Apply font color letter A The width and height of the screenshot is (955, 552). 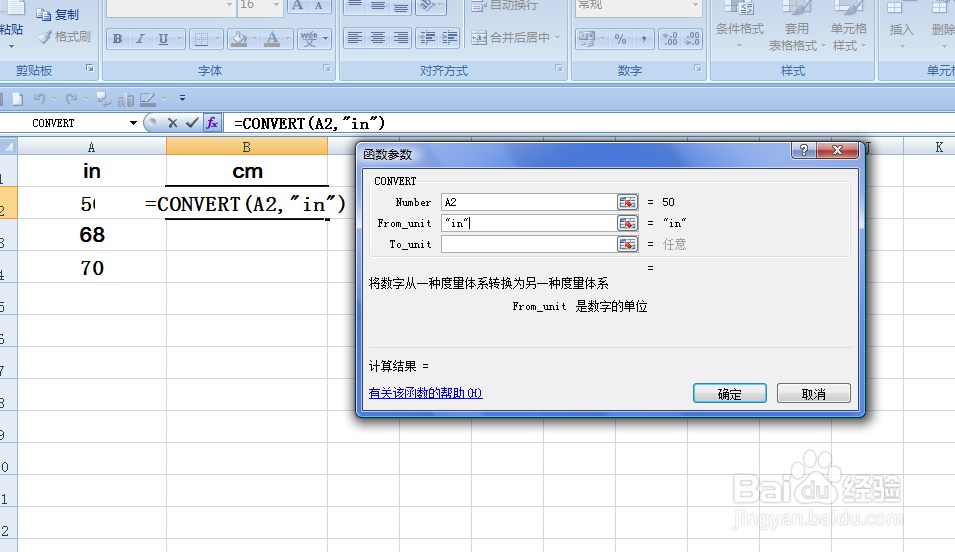[272, 39]
